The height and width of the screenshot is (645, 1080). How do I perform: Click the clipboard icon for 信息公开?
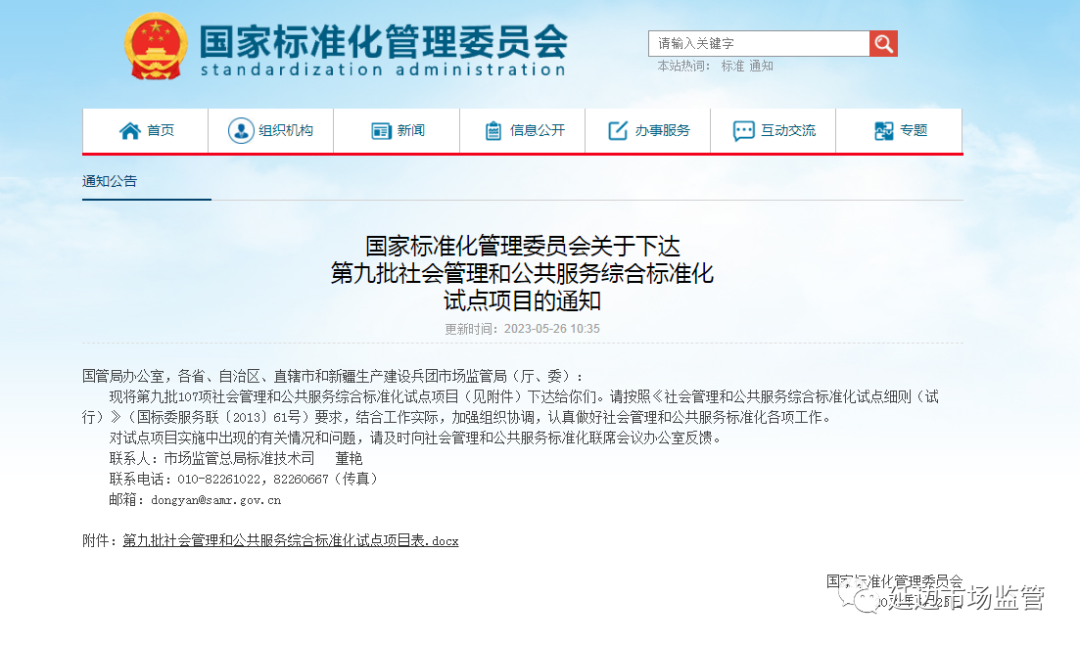coord(493,130)
